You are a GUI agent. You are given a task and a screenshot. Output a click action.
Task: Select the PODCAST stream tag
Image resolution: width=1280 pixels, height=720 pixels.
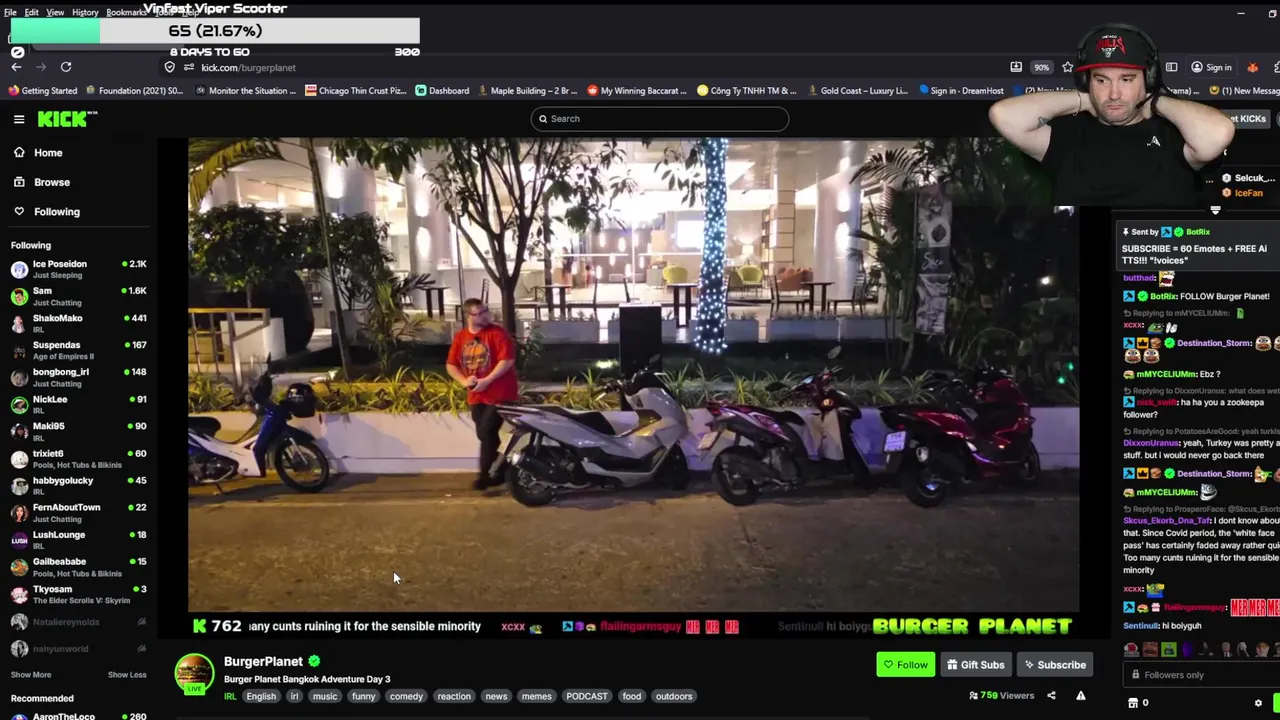pos(587,696)
